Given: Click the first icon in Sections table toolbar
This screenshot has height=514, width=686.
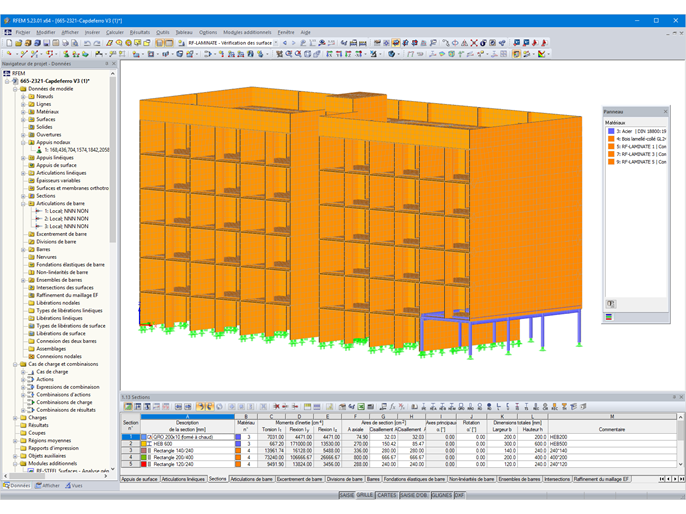Looking at the screenshot, I should [128, 407].
